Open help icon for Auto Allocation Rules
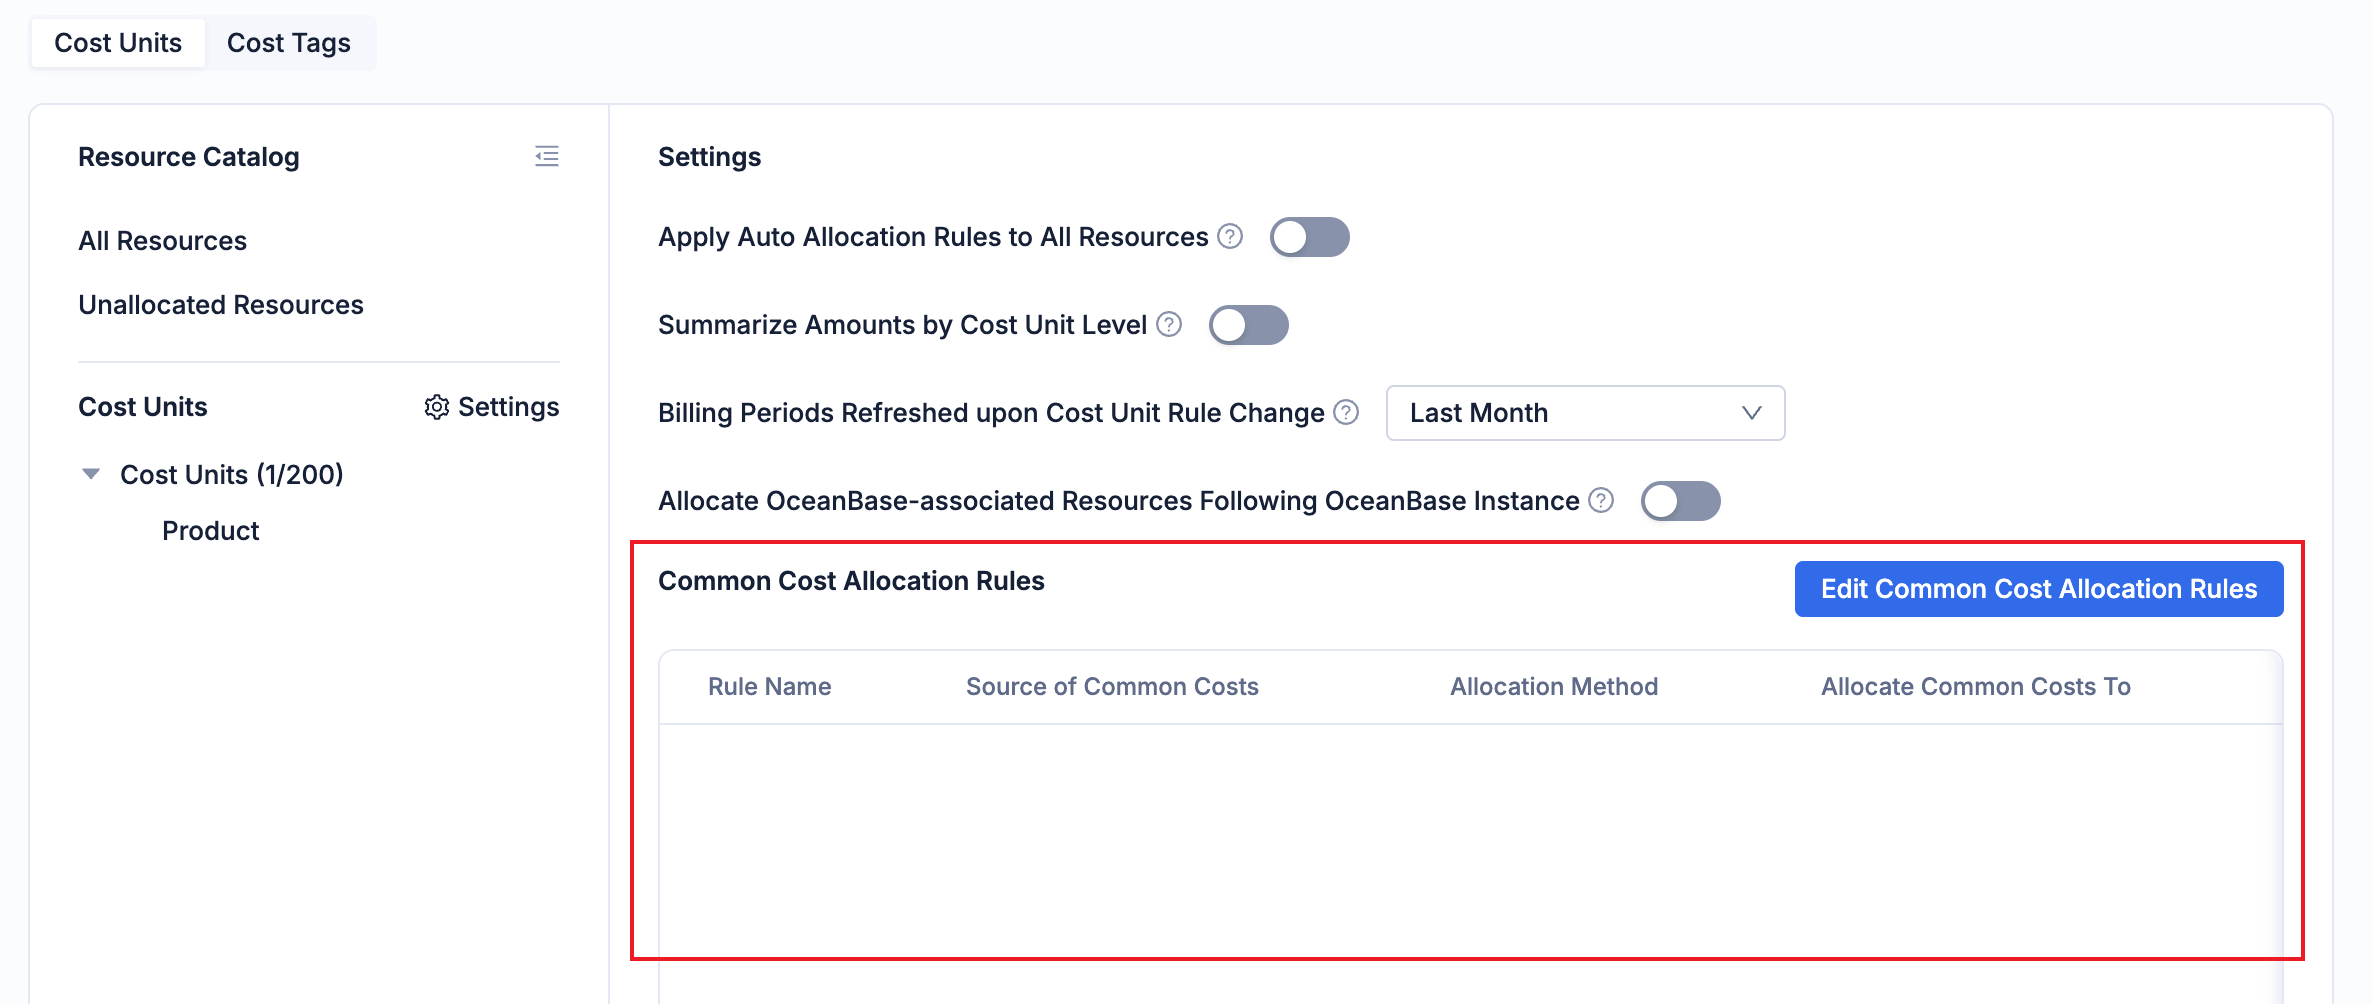This screenshot has height=1004, width=2372. (1231, 236)
